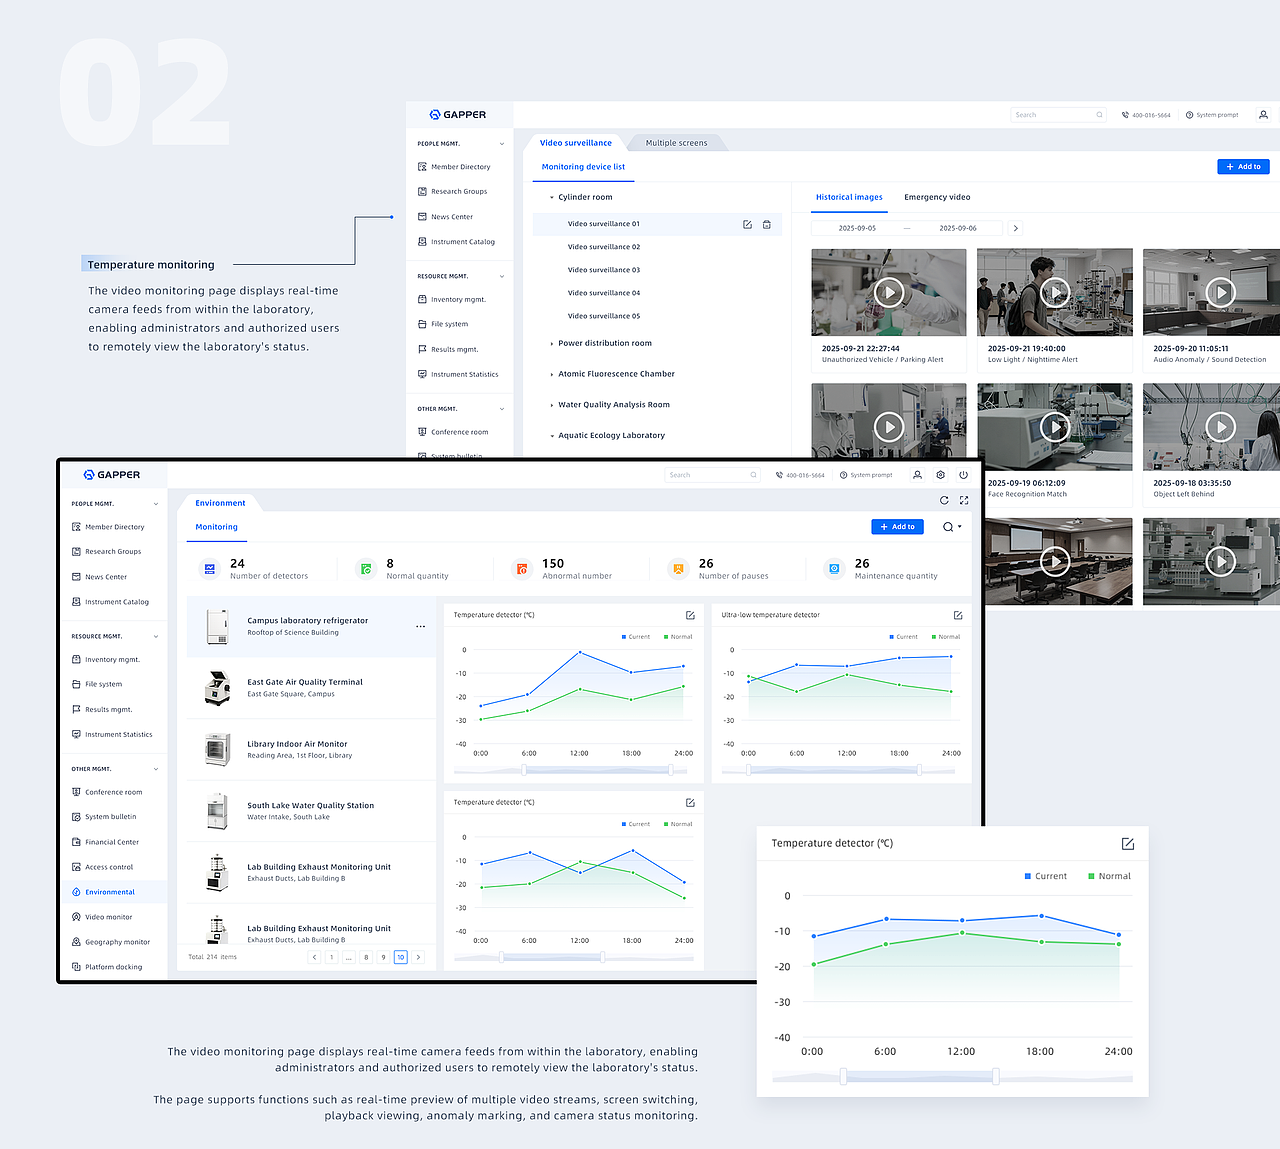Collapse PEOPLE MGMT. in Video surveillance window sidebar

click(x=502, y=144)
